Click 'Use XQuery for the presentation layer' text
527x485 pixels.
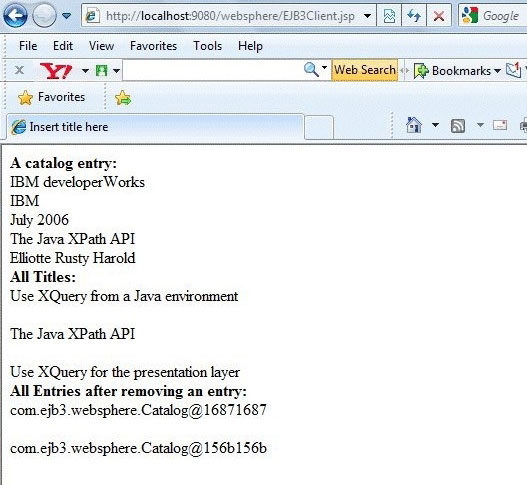(125, 372)
